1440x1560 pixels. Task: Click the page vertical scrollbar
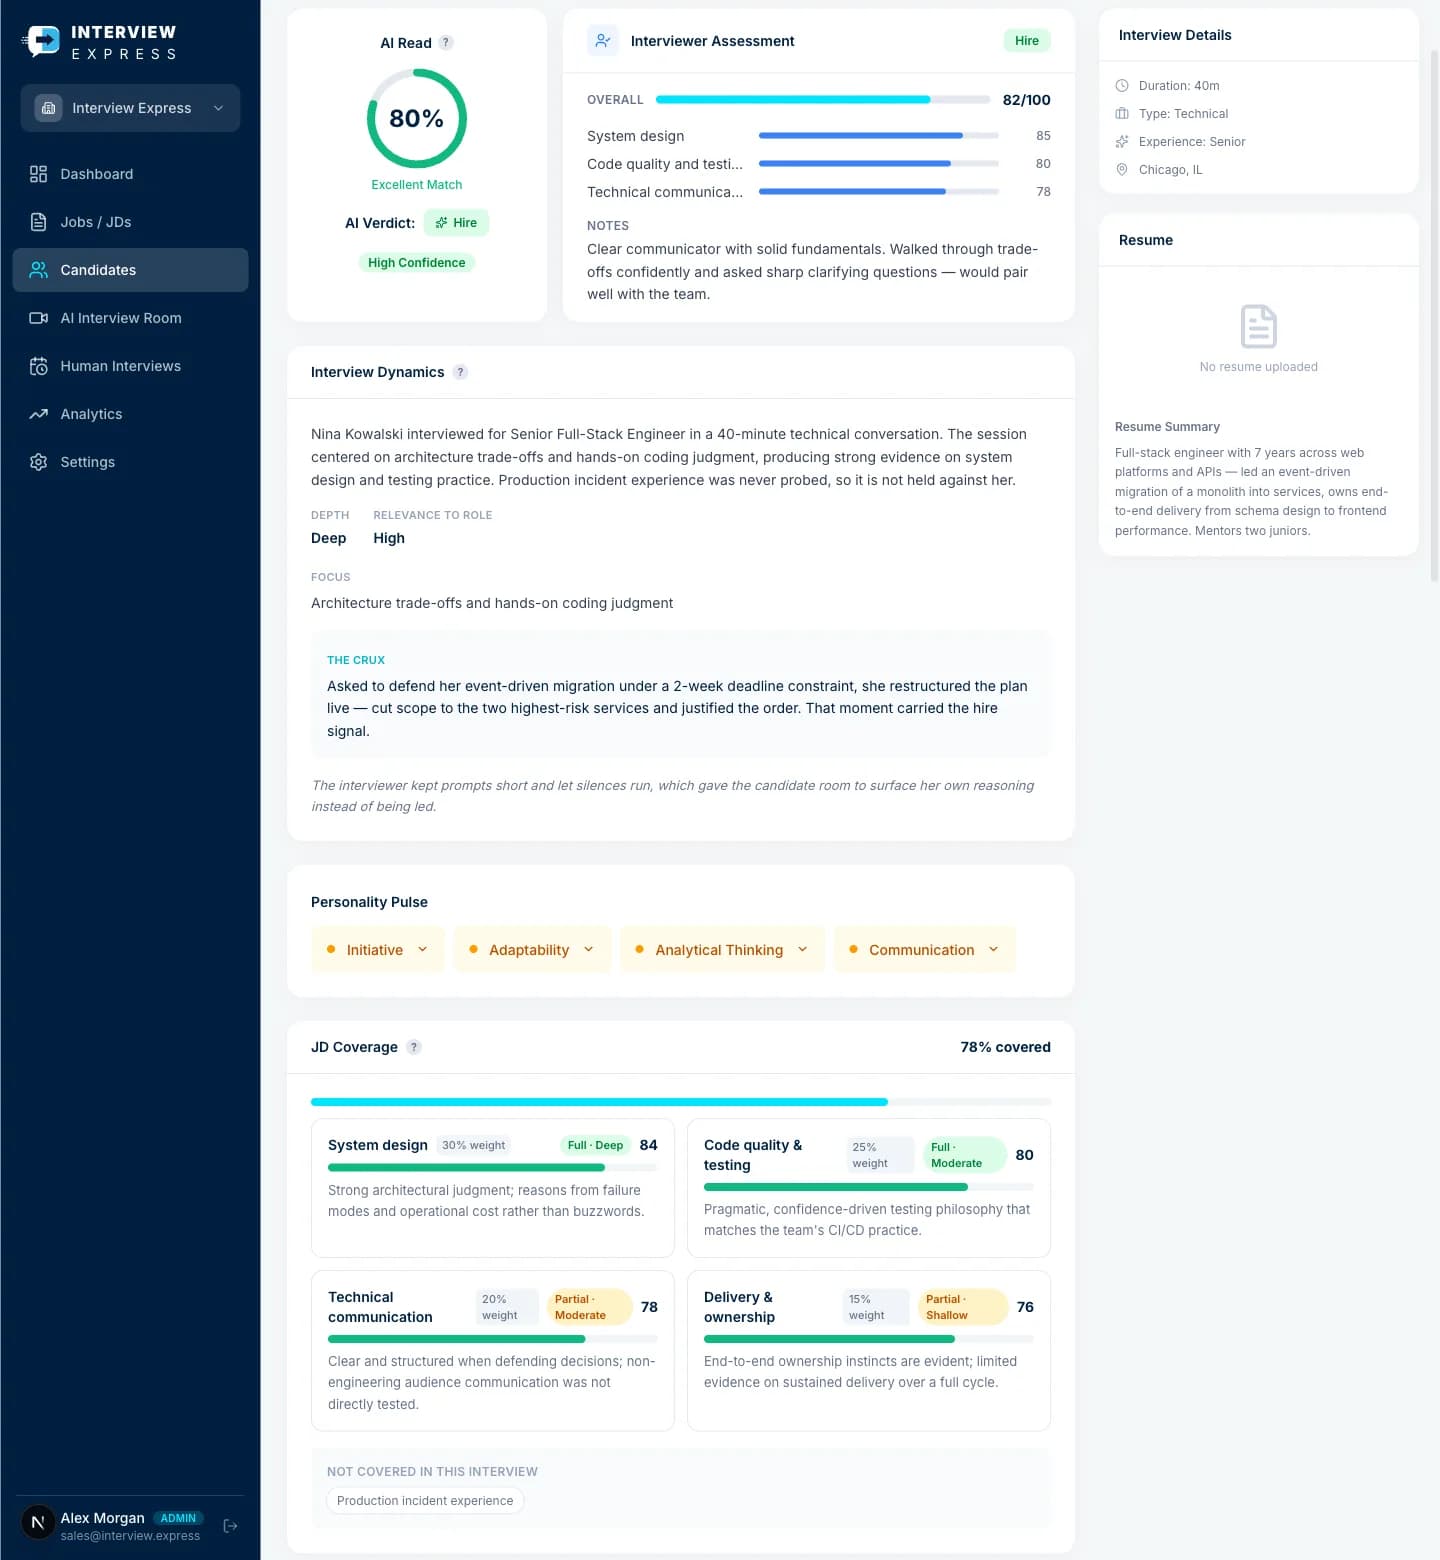(1434, 315)
